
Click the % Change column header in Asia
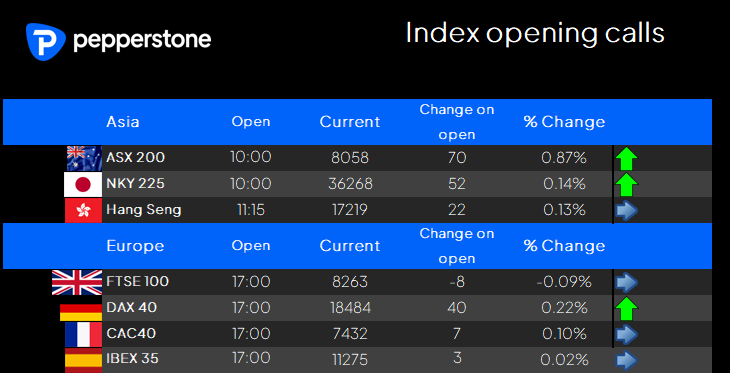pos(564,122)
